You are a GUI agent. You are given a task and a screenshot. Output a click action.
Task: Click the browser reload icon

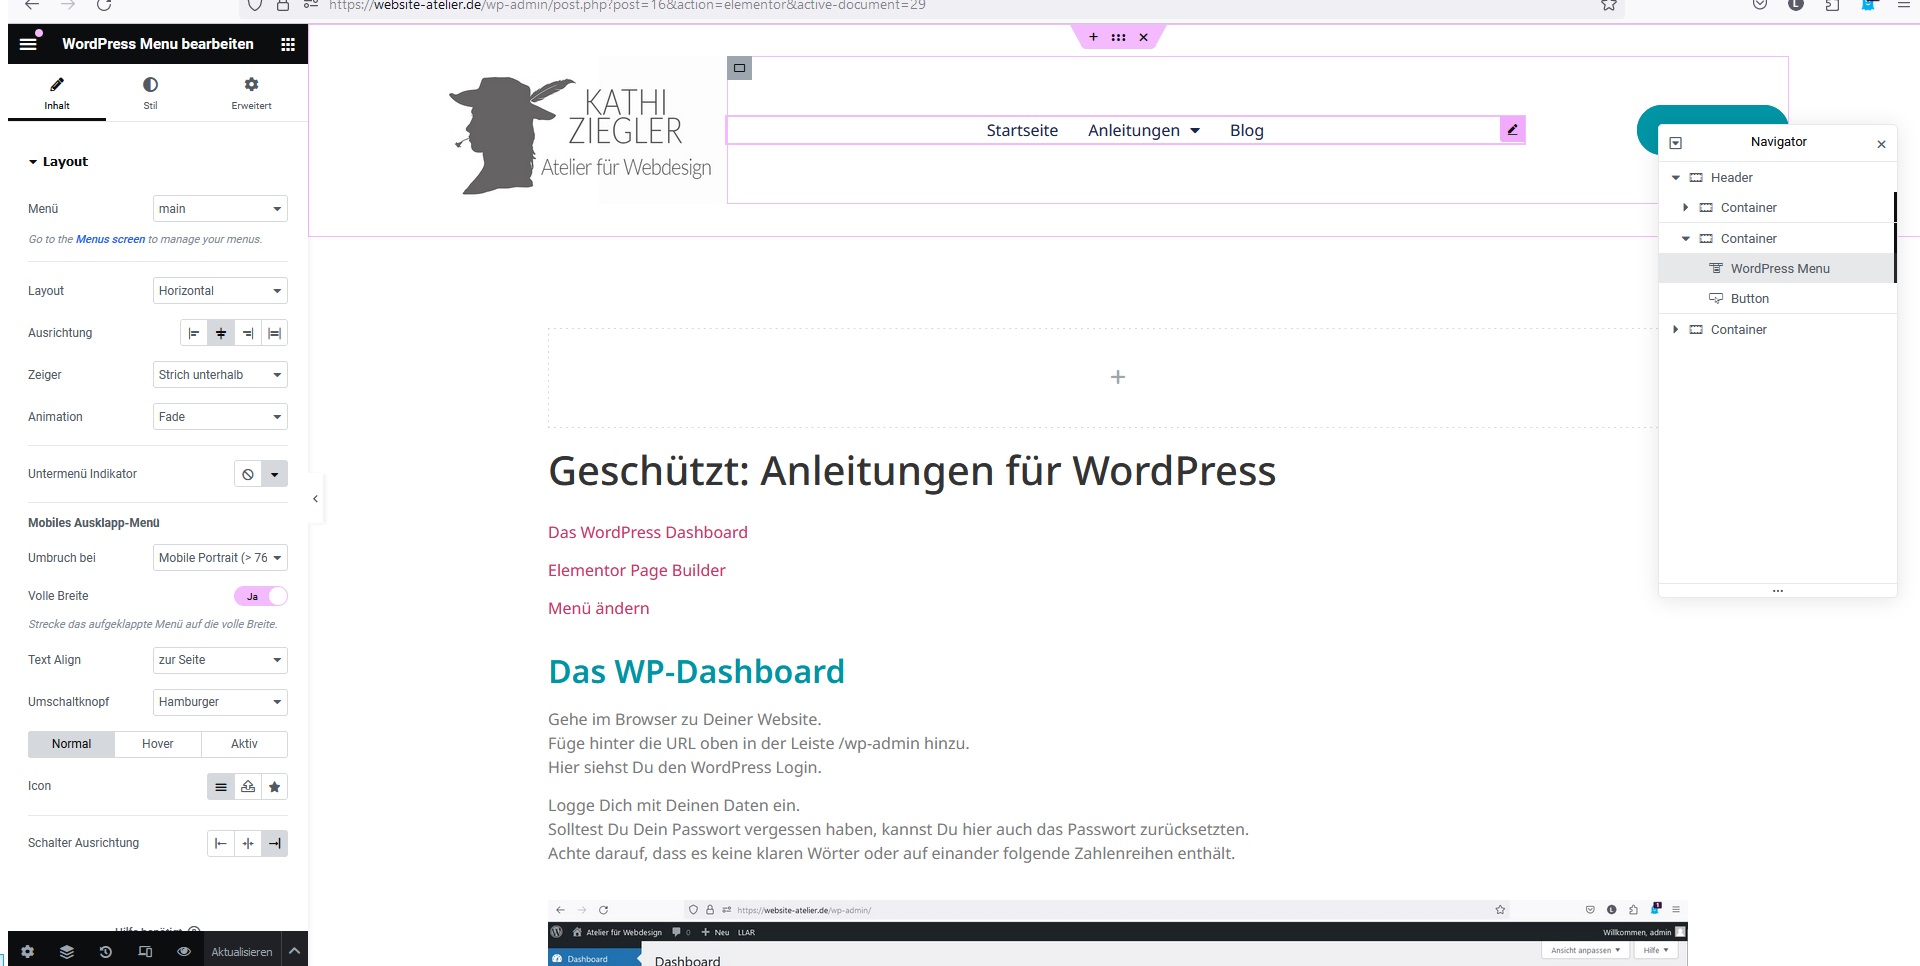[104, 5]
